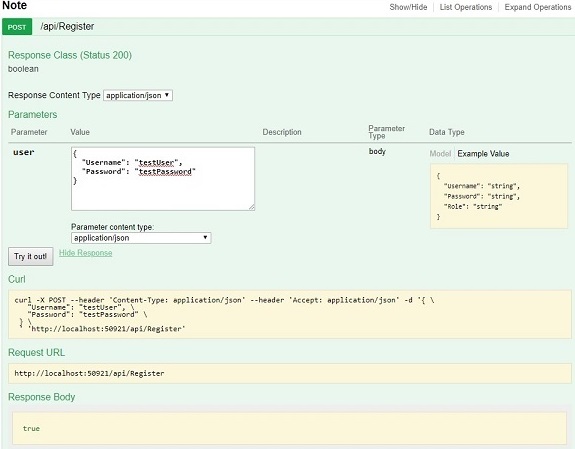Viewport: 575px width, 449px height.
Task: Click the Request URL heading
Action: coord(36,353)
